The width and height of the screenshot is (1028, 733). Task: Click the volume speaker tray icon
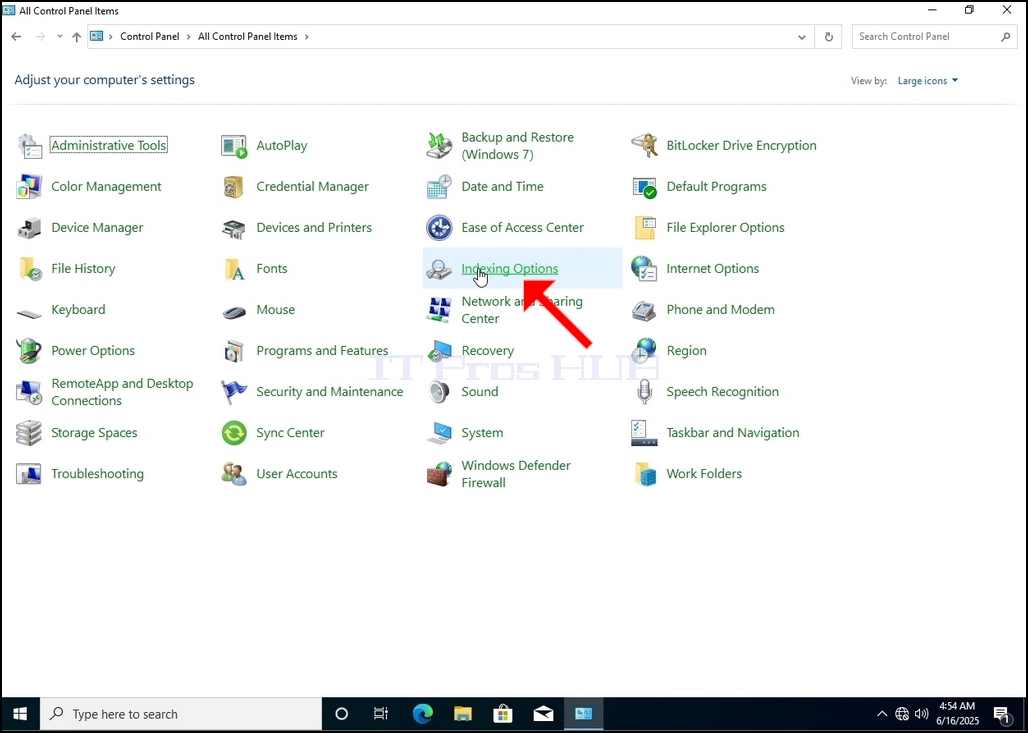[922, 714]
